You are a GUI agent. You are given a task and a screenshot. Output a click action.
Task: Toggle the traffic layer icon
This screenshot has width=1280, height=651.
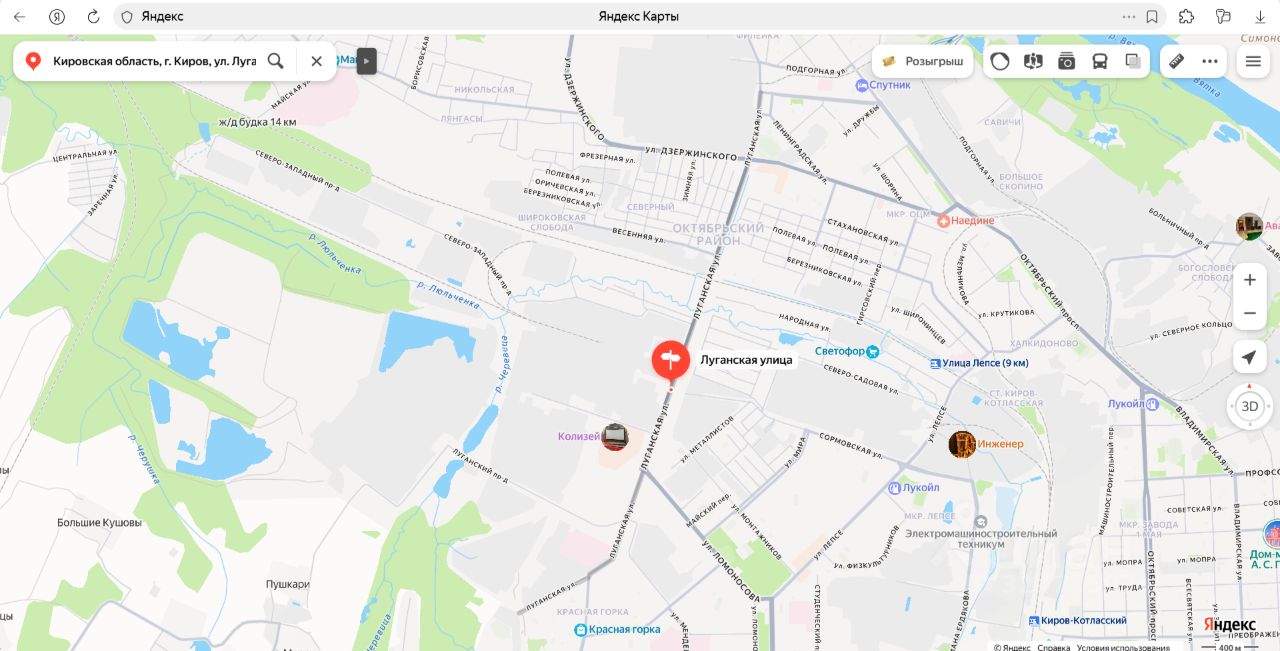(x=1000, y=61)
